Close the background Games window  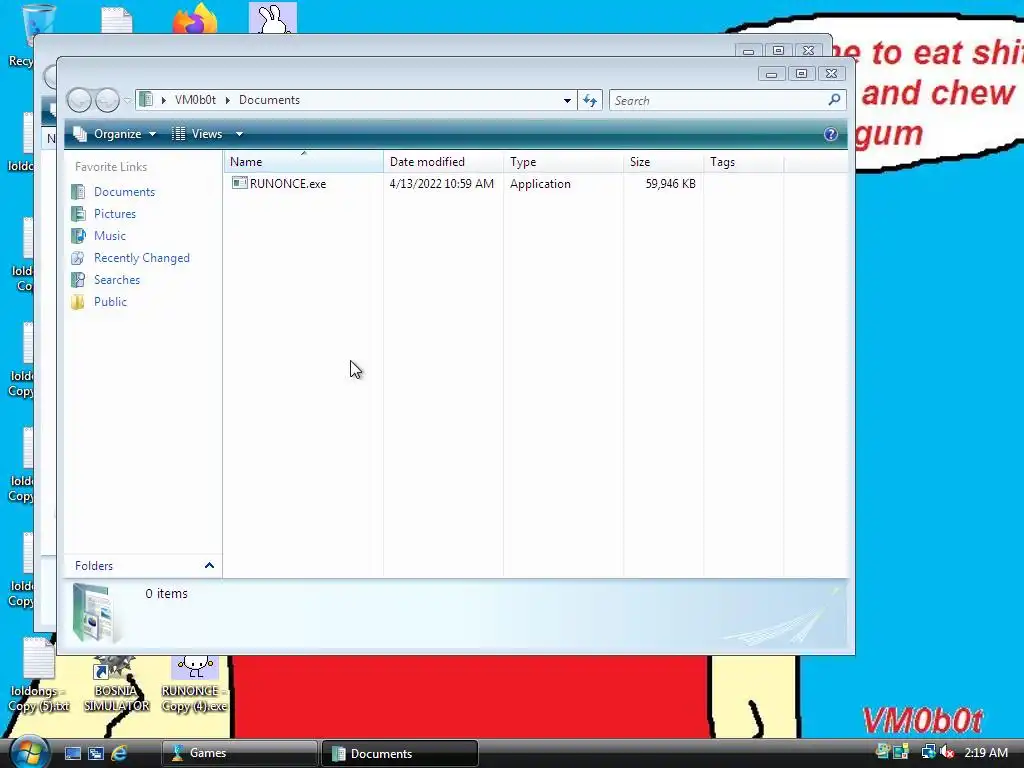pyautogui.click(x=808, y=50)
